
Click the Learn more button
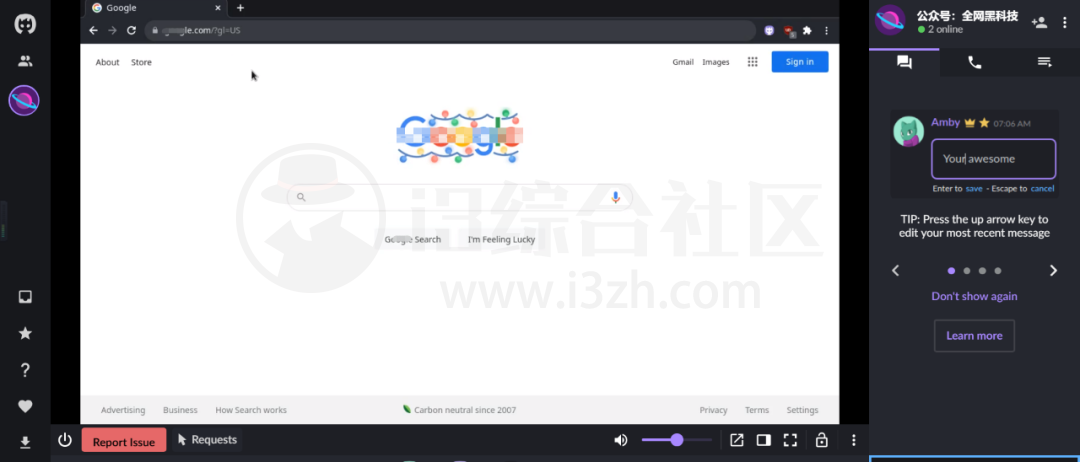click(x=974, y=336)
